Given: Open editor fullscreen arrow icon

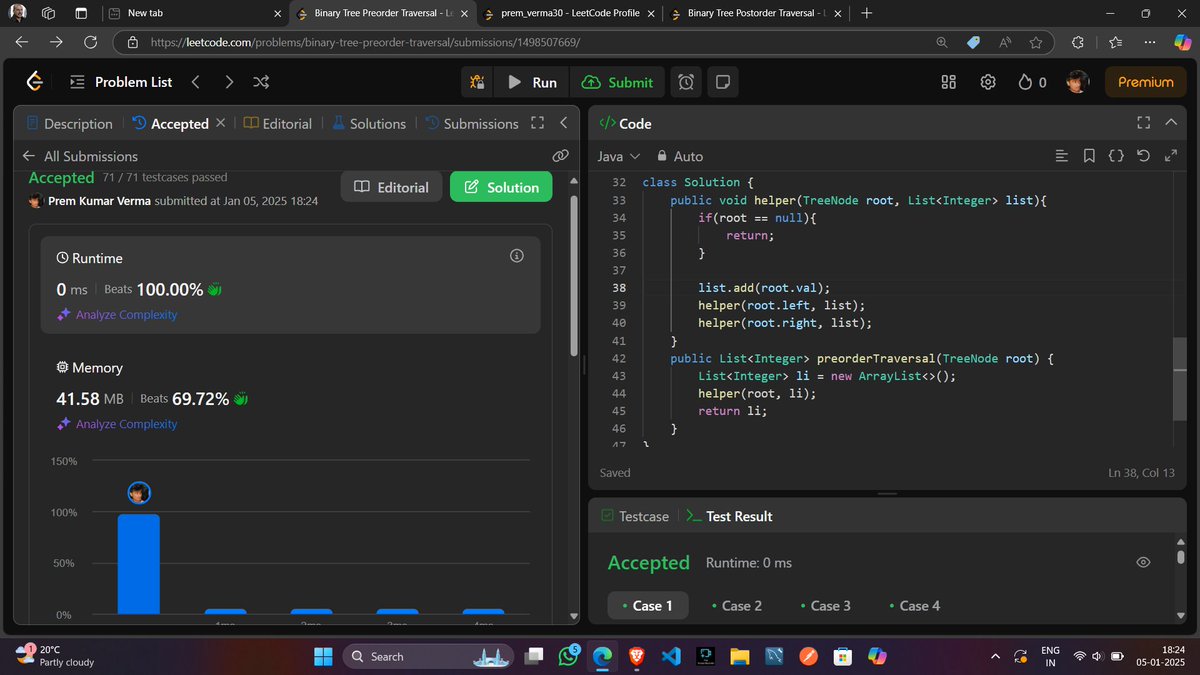Looking at the screenshot, I should pos(1172,156).
